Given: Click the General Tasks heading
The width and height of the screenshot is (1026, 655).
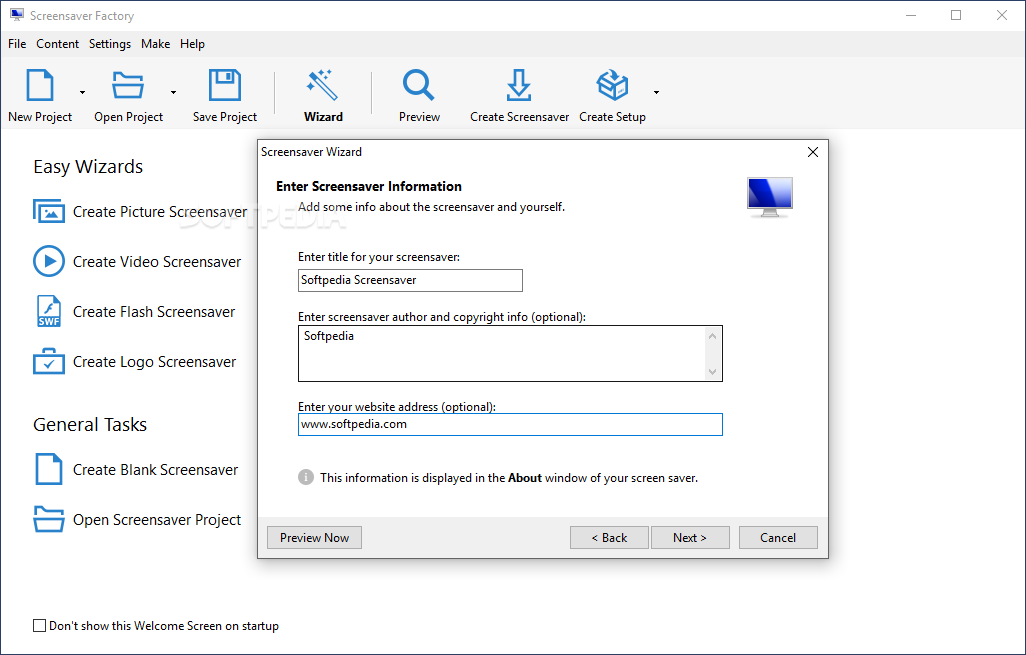Looking at the screenshot, I should (90, 425).
